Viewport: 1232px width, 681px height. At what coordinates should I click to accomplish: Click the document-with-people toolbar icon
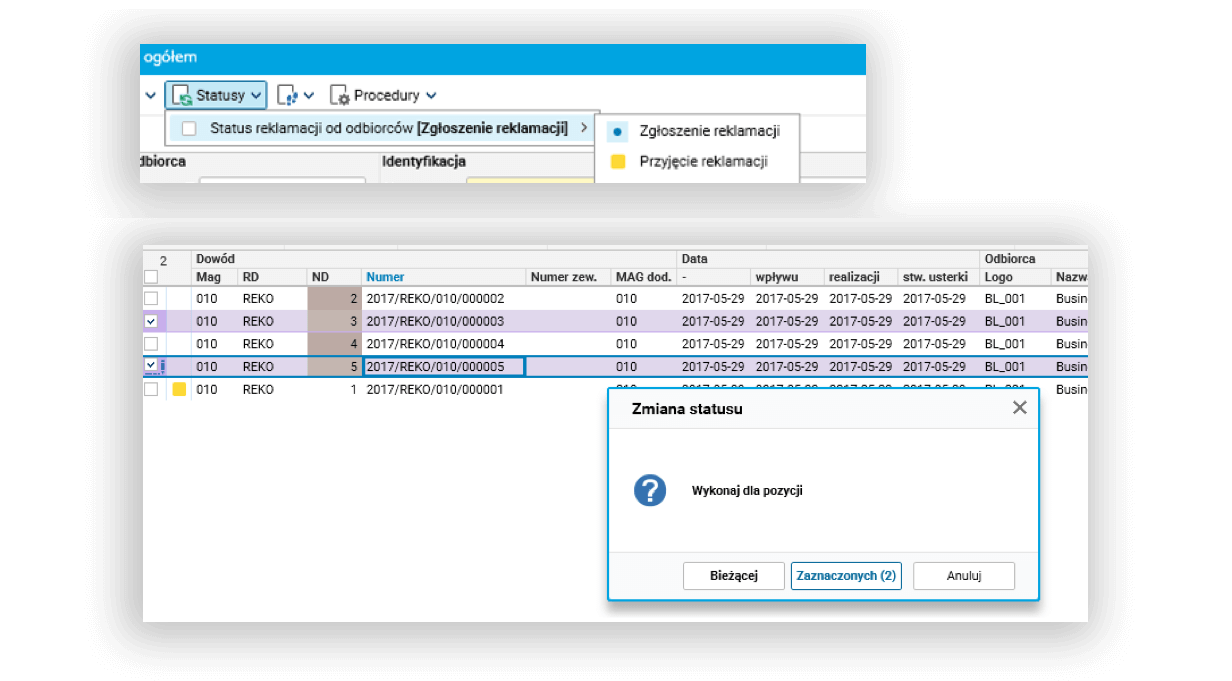pos(287,95)
